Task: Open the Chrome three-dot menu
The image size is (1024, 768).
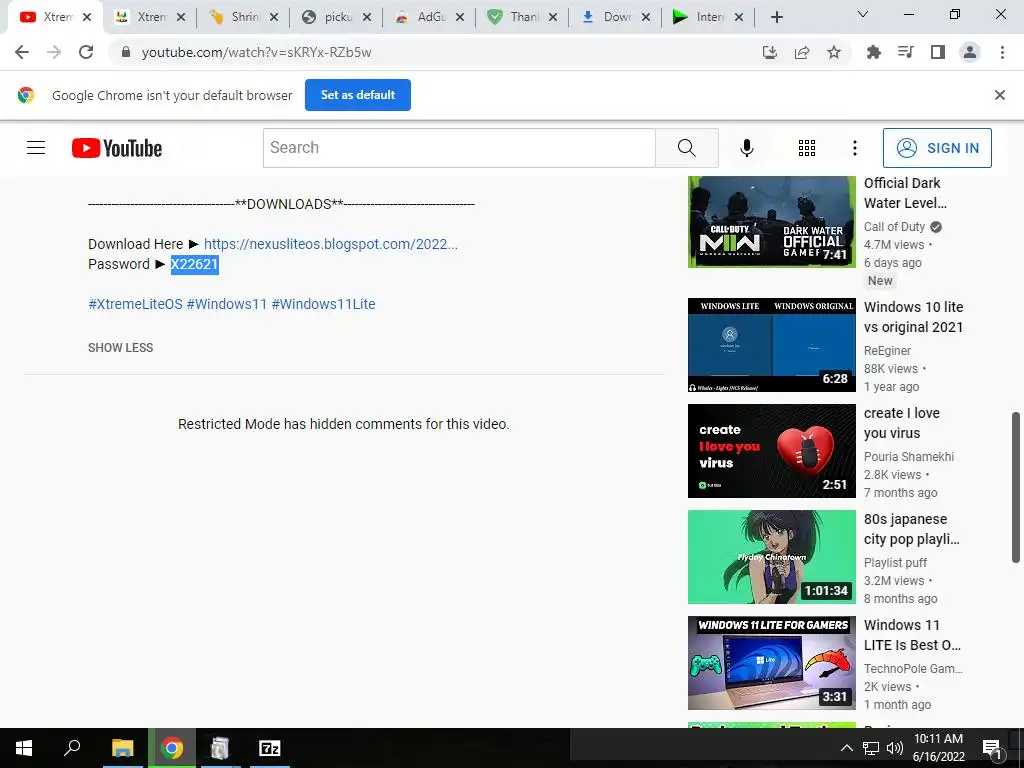Action: coord(1002,52)
